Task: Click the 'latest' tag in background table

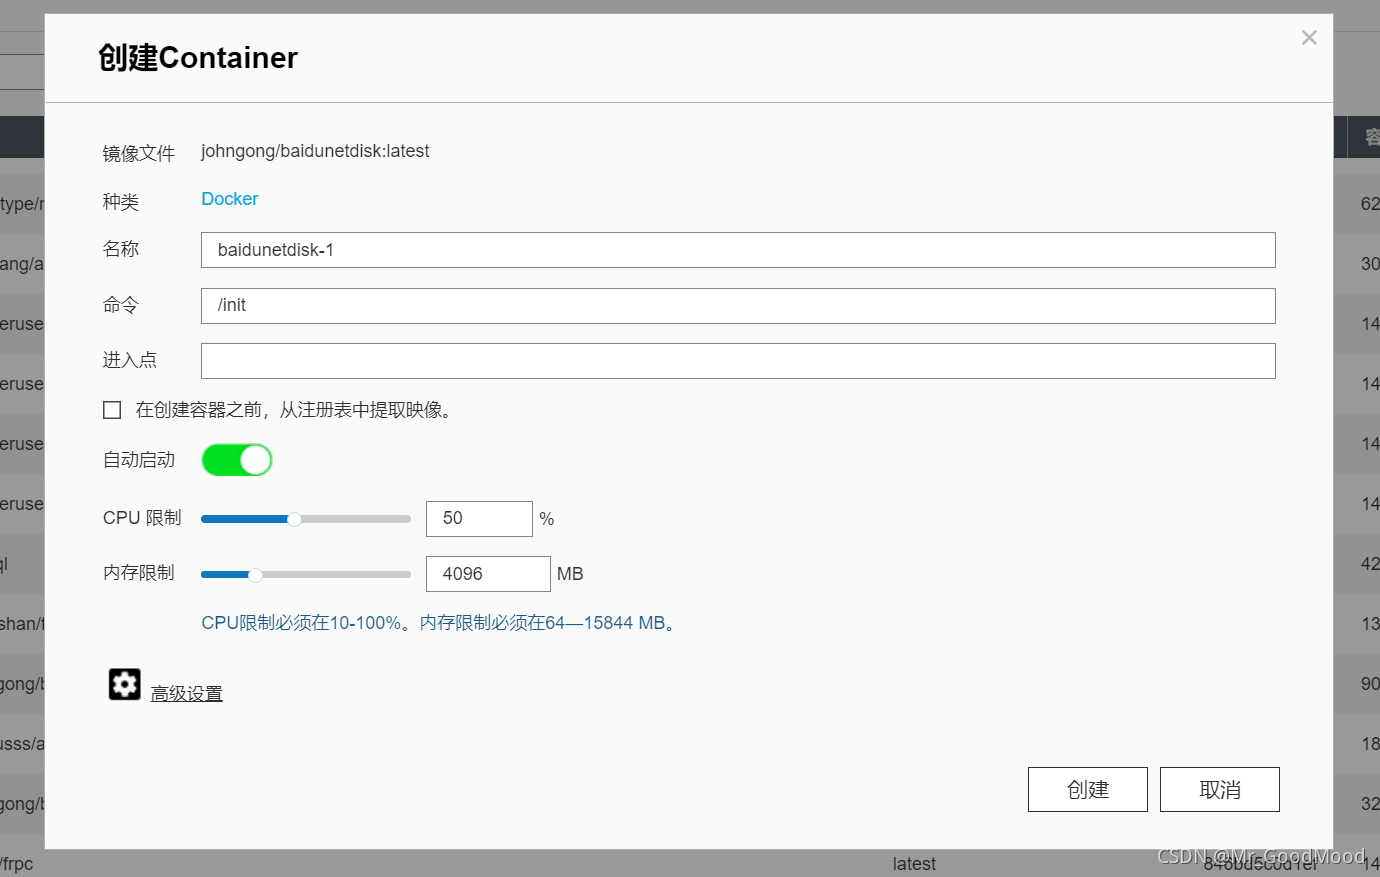Action: click(914, 864)
